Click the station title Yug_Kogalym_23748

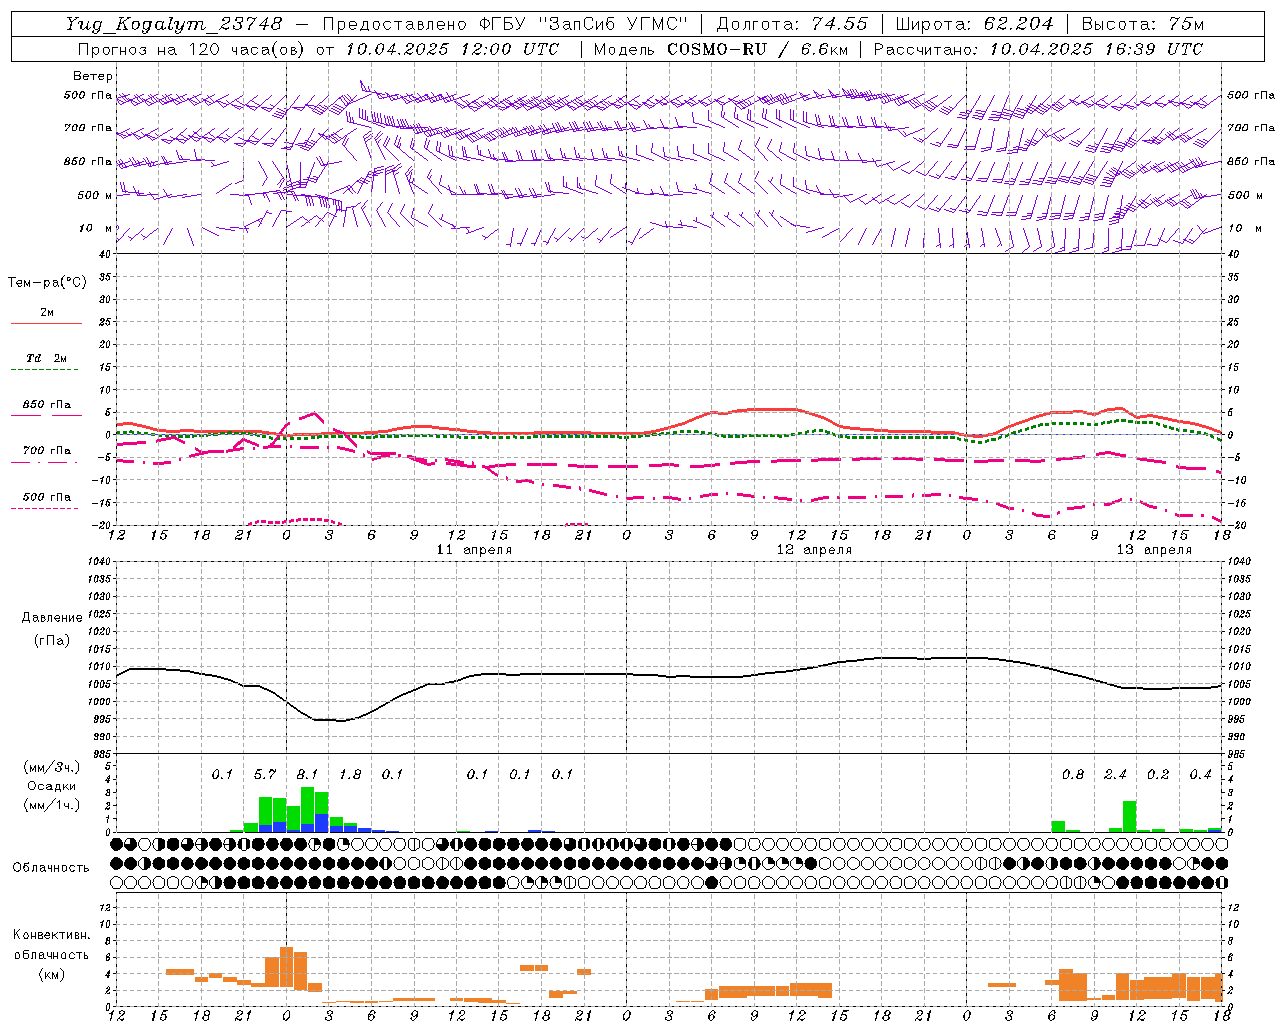coord(174,24)
